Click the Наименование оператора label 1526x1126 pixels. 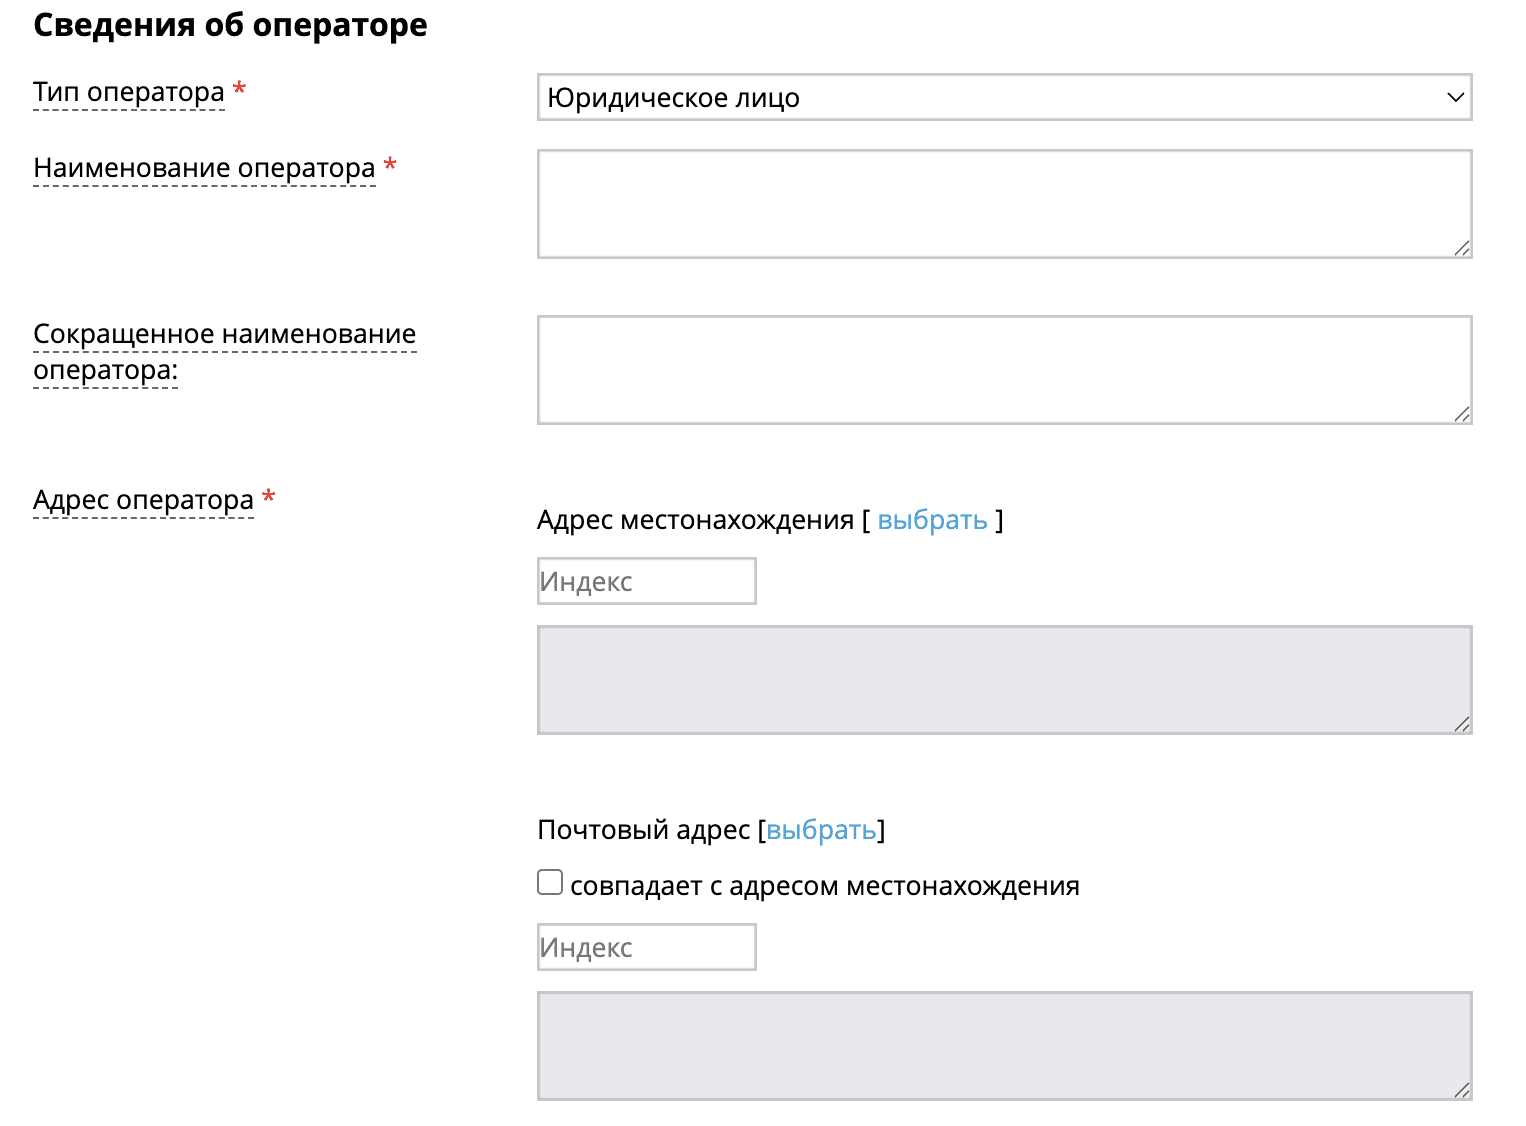click(204, 168)
